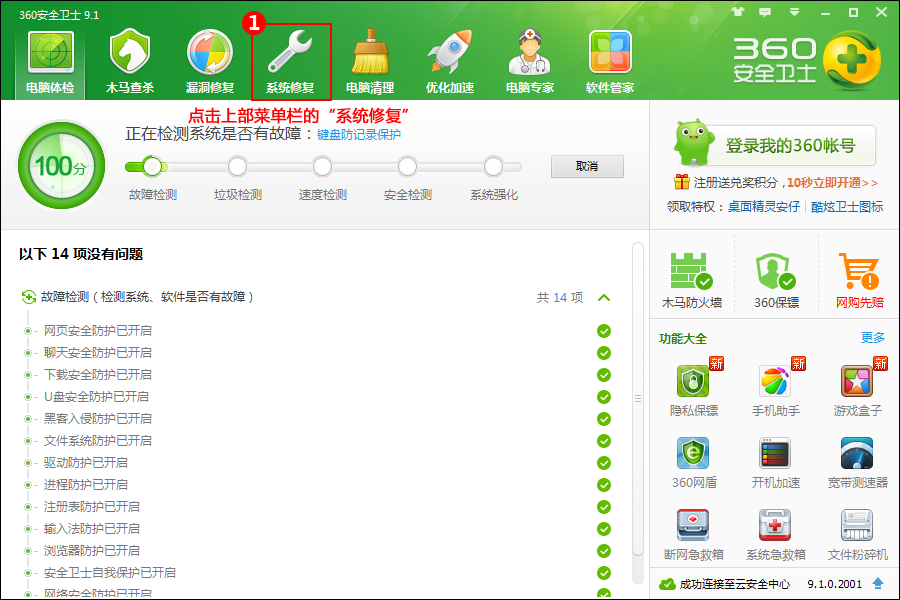Click the 10秒立即开通 link
Screen dimensions: 900x600
click(832, 183)
